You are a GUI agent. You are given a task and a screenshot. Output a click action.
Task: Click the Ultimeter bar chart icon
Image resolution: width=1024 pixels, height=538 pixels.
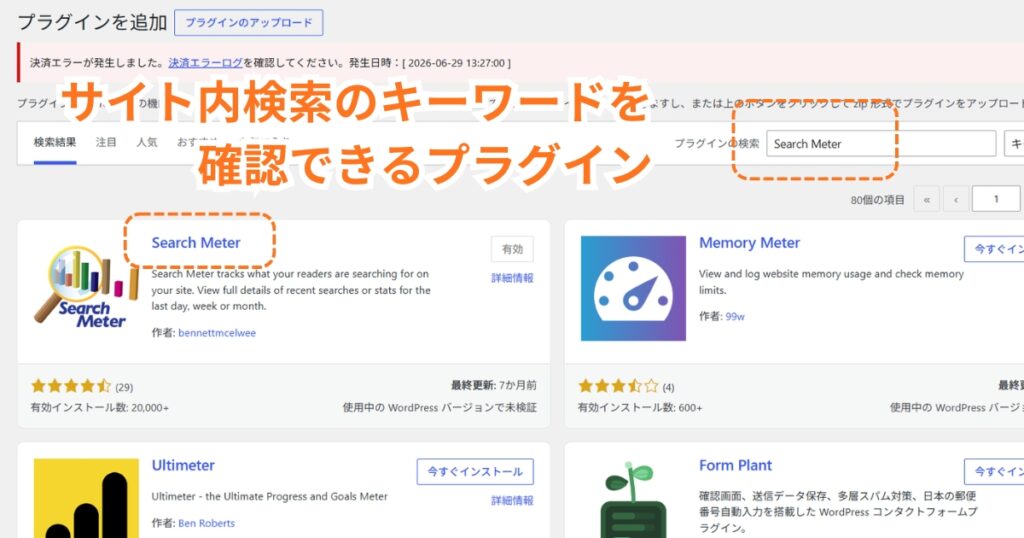pos(86,498)
